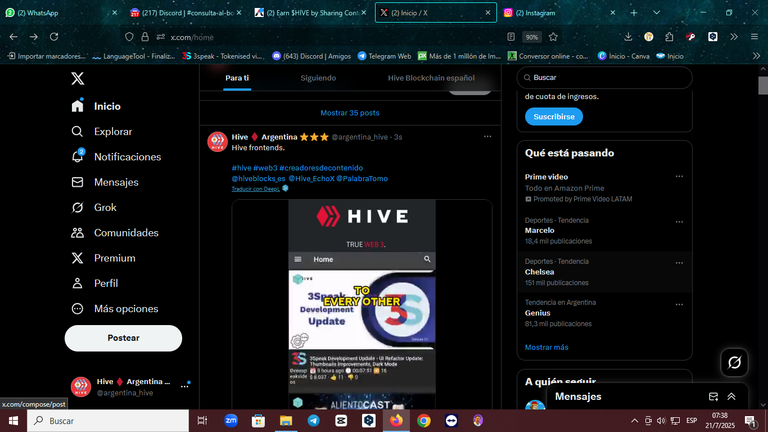
Task: Open a new browser tab
Action: [634, 13]
